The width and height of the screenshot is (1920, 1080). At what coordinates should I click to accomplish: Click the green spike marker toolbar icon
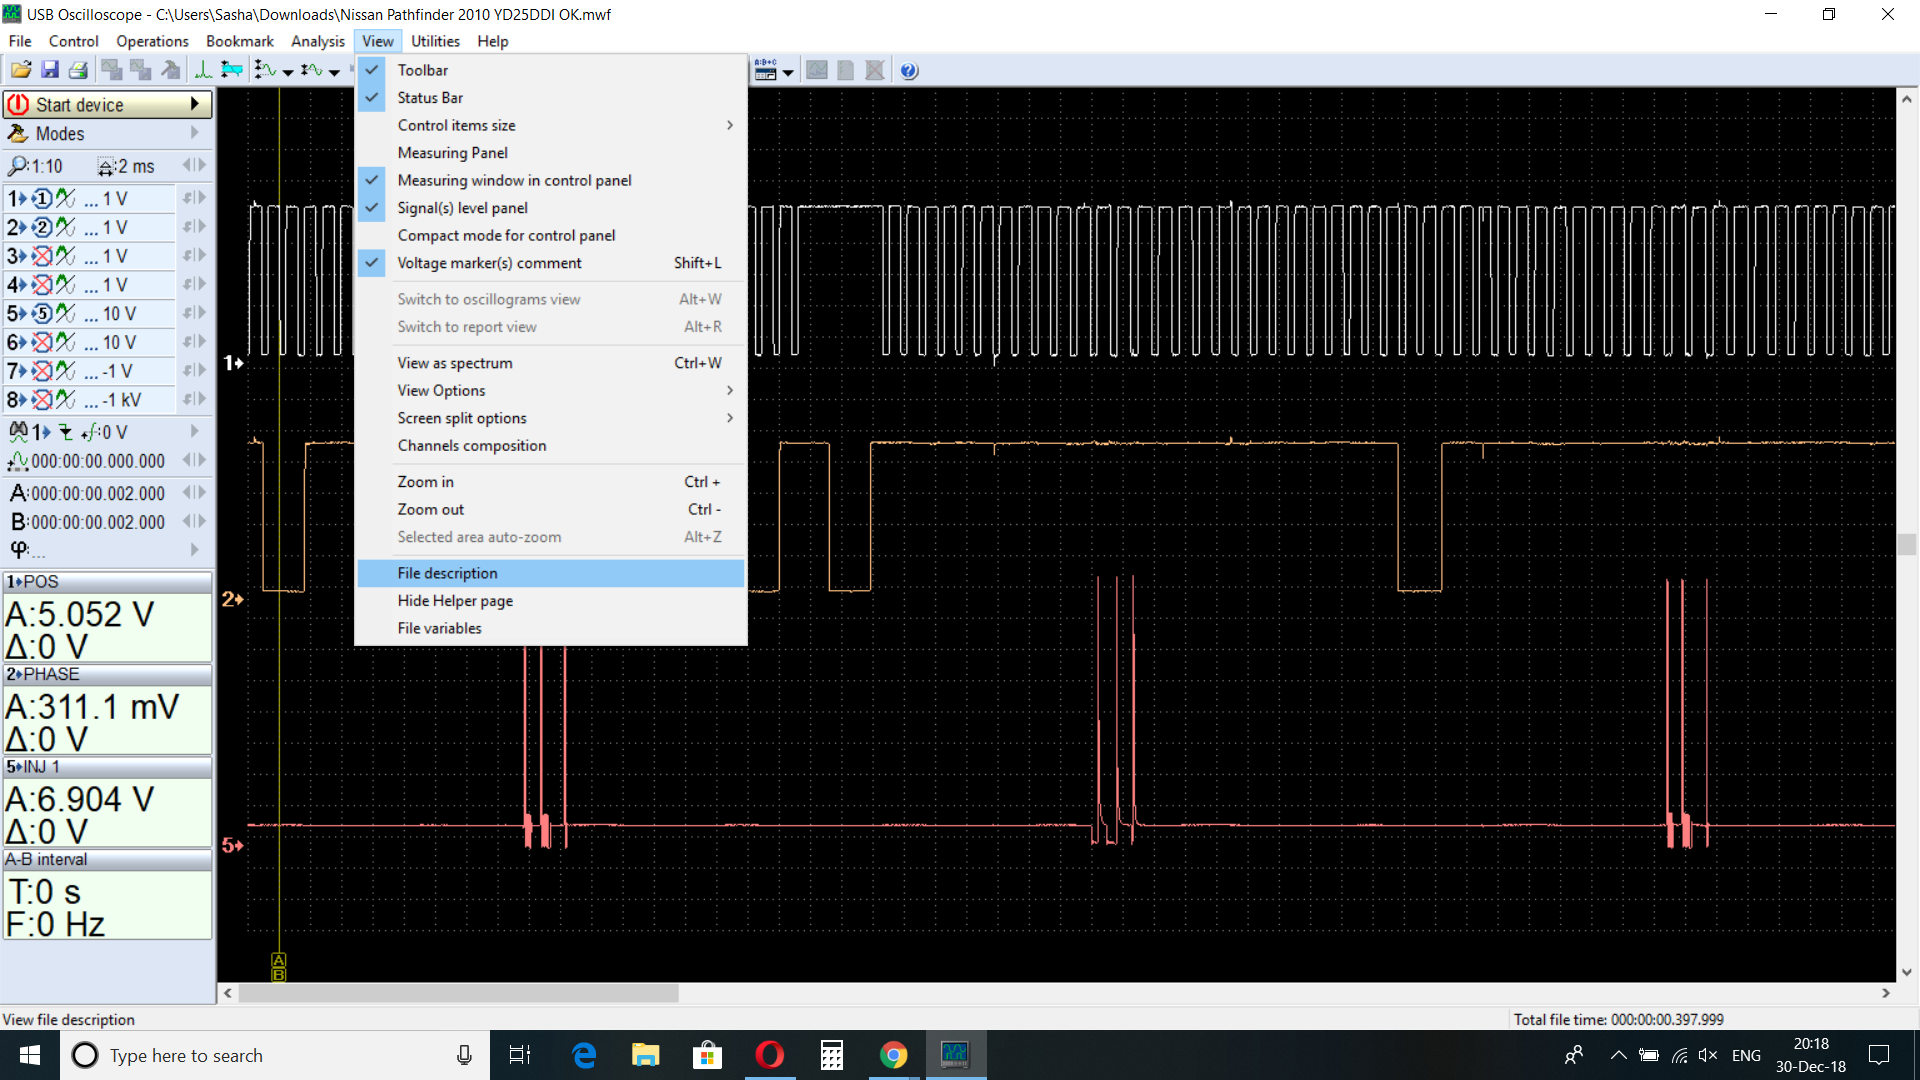tap(203, 70)
